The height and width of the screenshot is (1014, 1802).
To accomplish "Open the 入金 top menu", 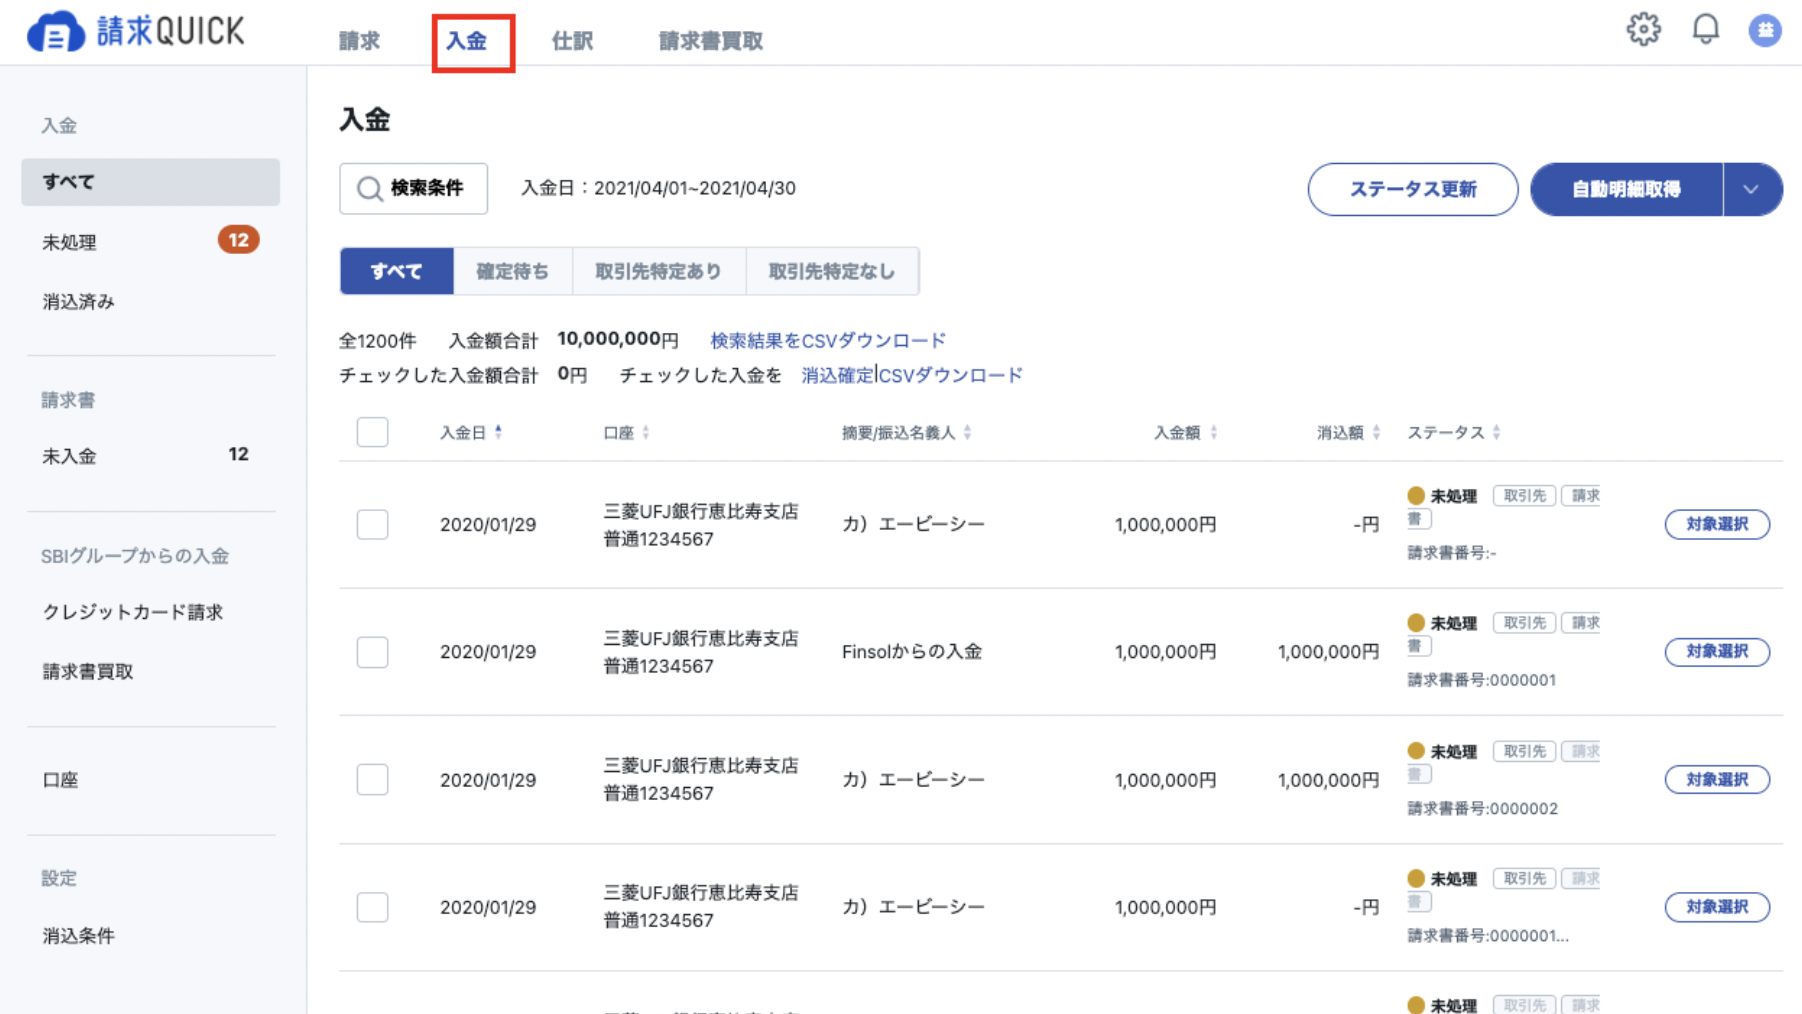I will pyautogui.click(x=466, y=41).
